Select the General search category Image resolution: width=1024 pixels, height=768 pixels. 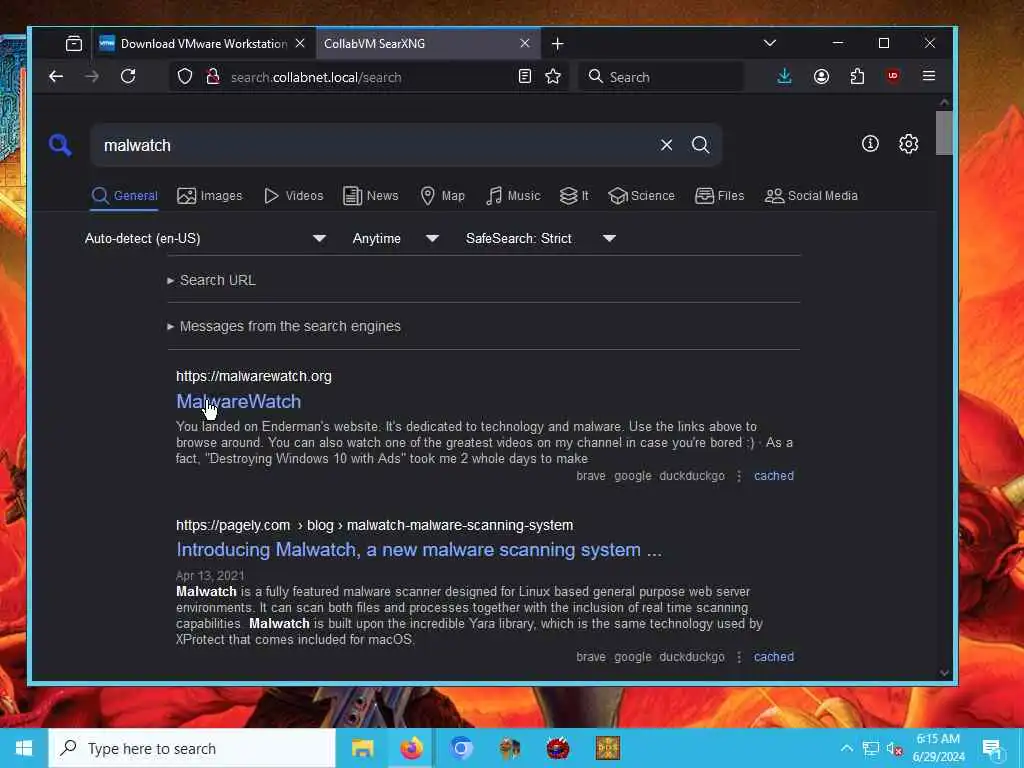(x=124, y=195)
